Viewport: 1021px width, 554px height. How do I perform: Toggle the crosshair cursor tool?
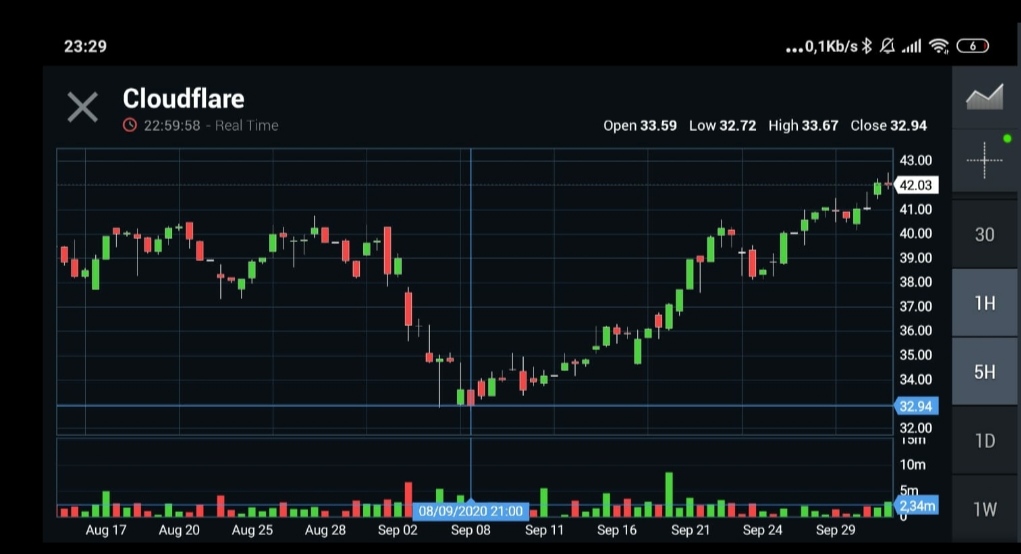pyautogui.click(x=984, y=160)
